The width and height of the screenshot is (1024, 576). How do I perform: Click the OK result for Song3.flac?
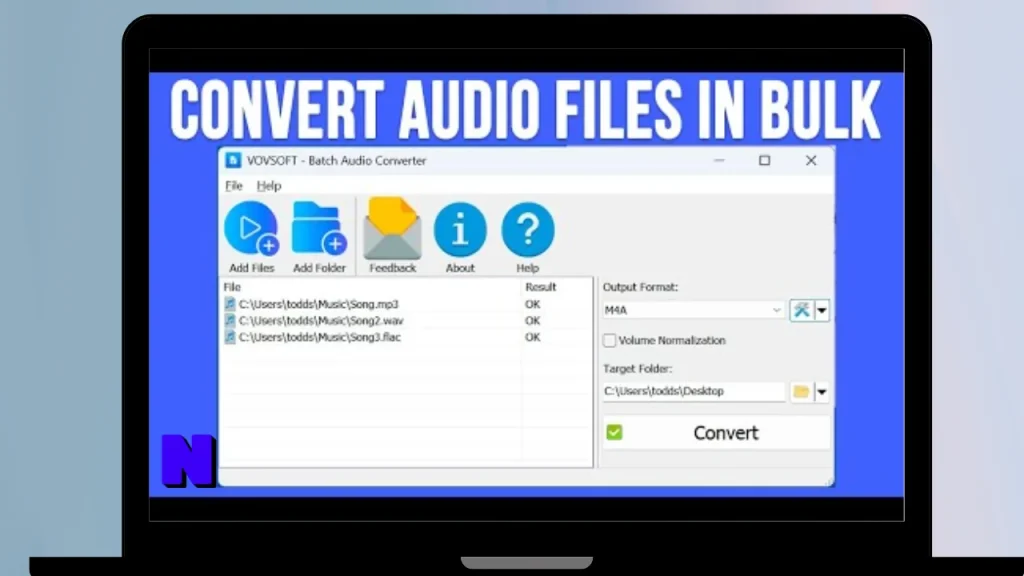pos(532,337)
